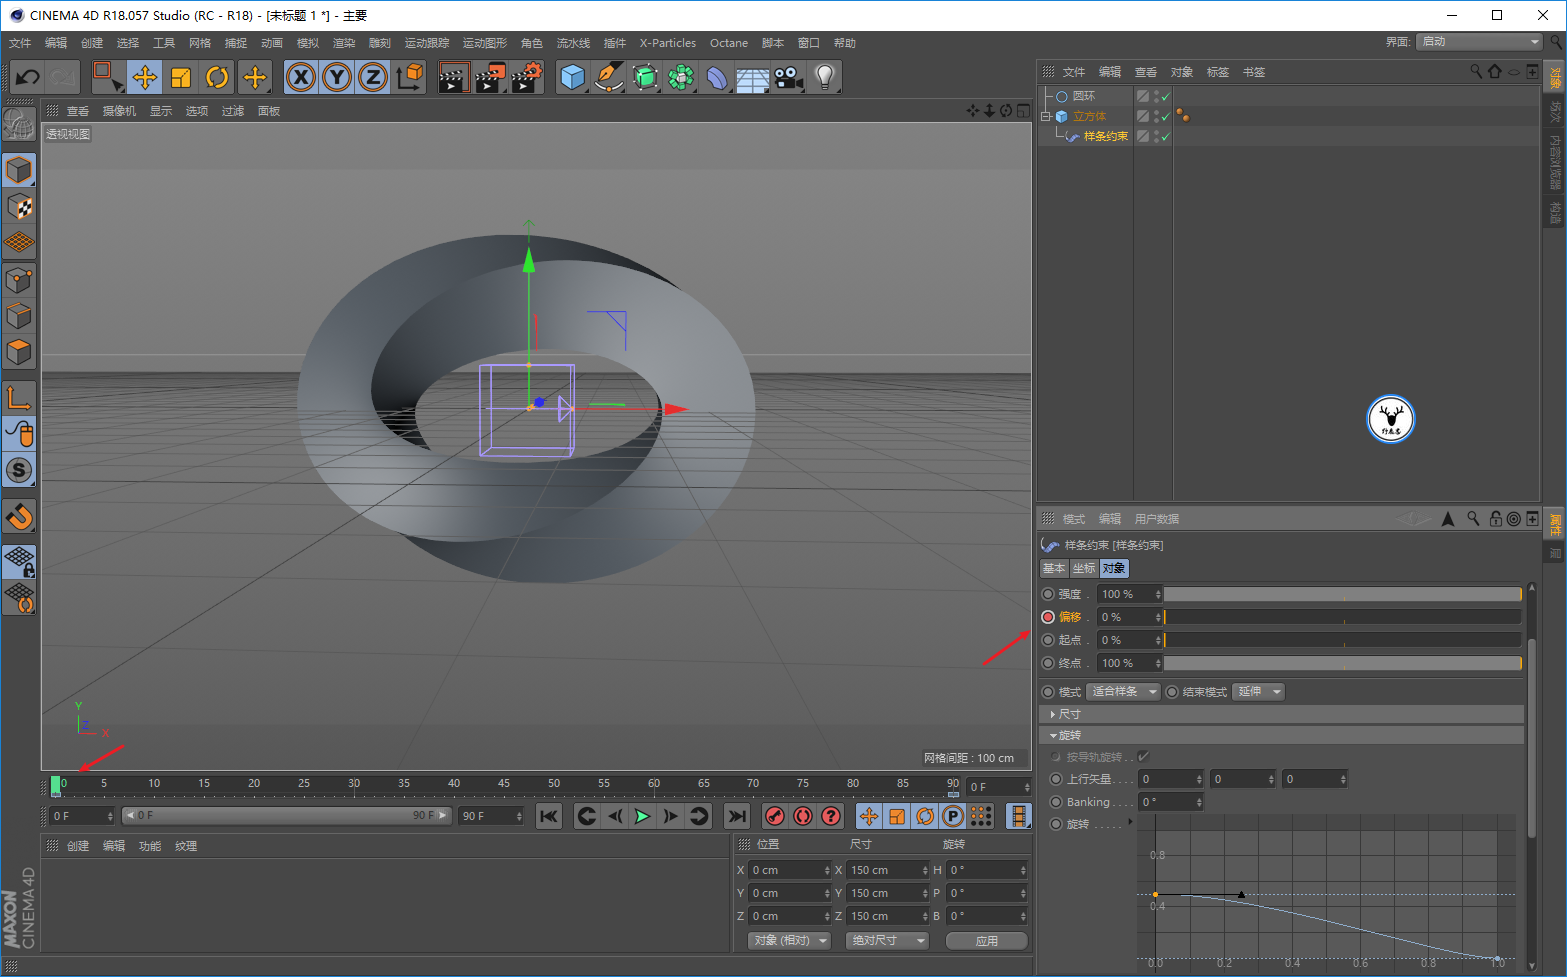The width and height of the screenshot is (1567, 977).
Task: Add a Camera object
Action: [789, 77]
